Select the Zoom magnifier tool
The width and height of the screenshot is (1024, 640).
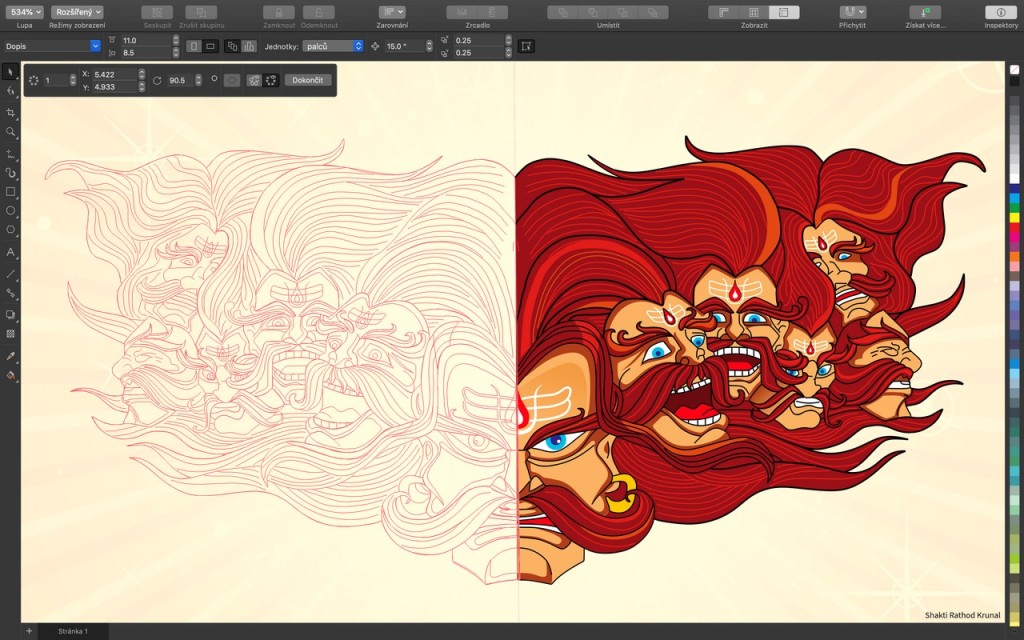click(10, 132)
